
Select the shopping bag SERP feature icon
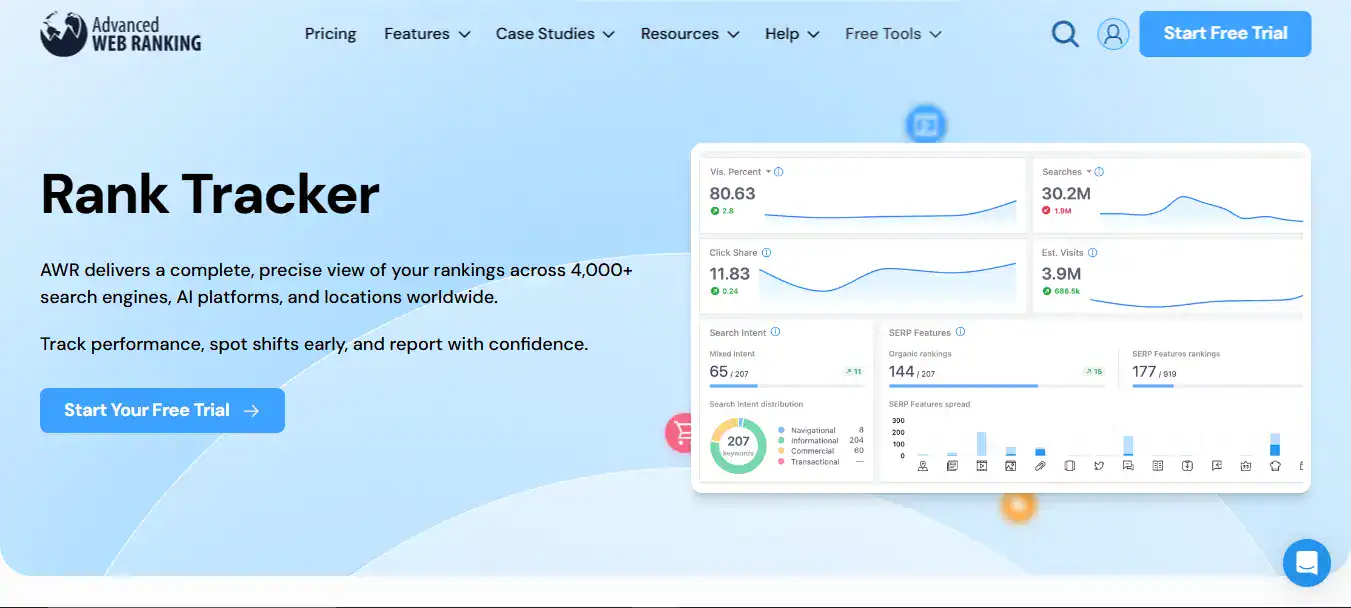pos(1245,466)
